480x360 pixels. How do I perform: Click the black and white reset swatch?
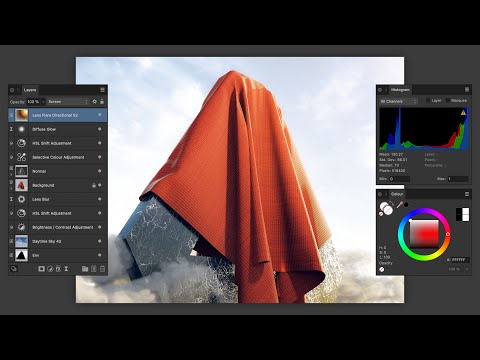[x=462, y=214]
